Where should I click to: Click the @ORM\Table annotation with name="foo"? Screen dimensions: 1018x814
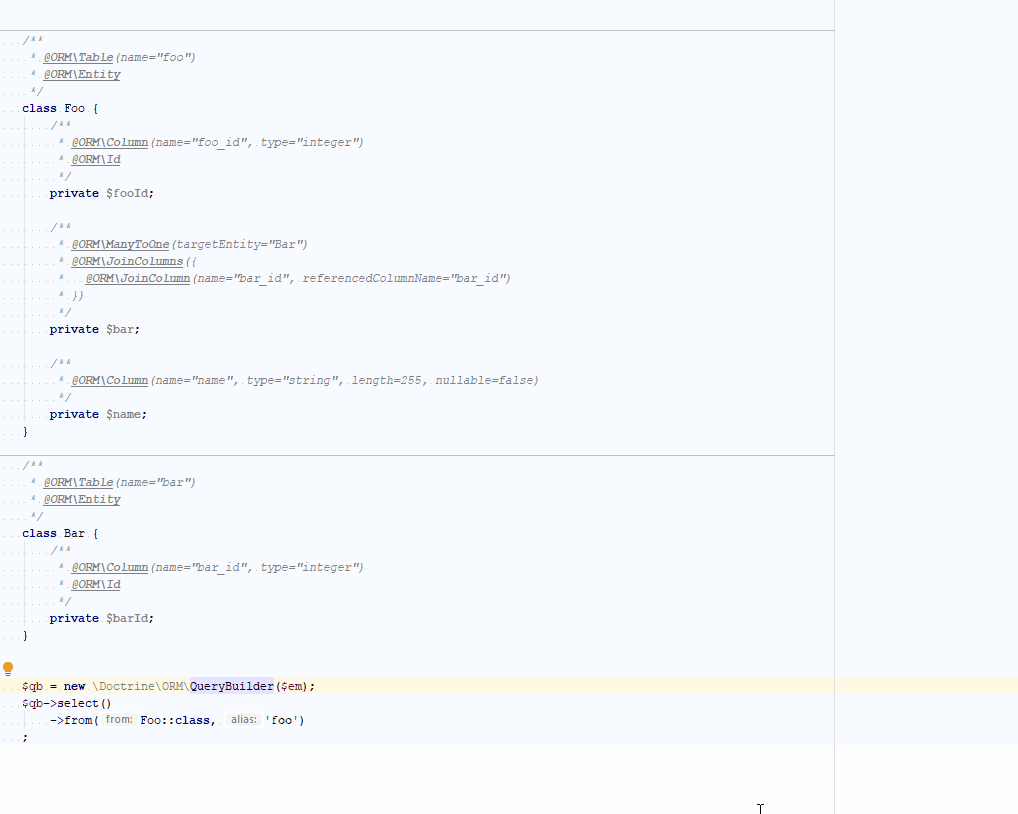[x=79, y=57]
